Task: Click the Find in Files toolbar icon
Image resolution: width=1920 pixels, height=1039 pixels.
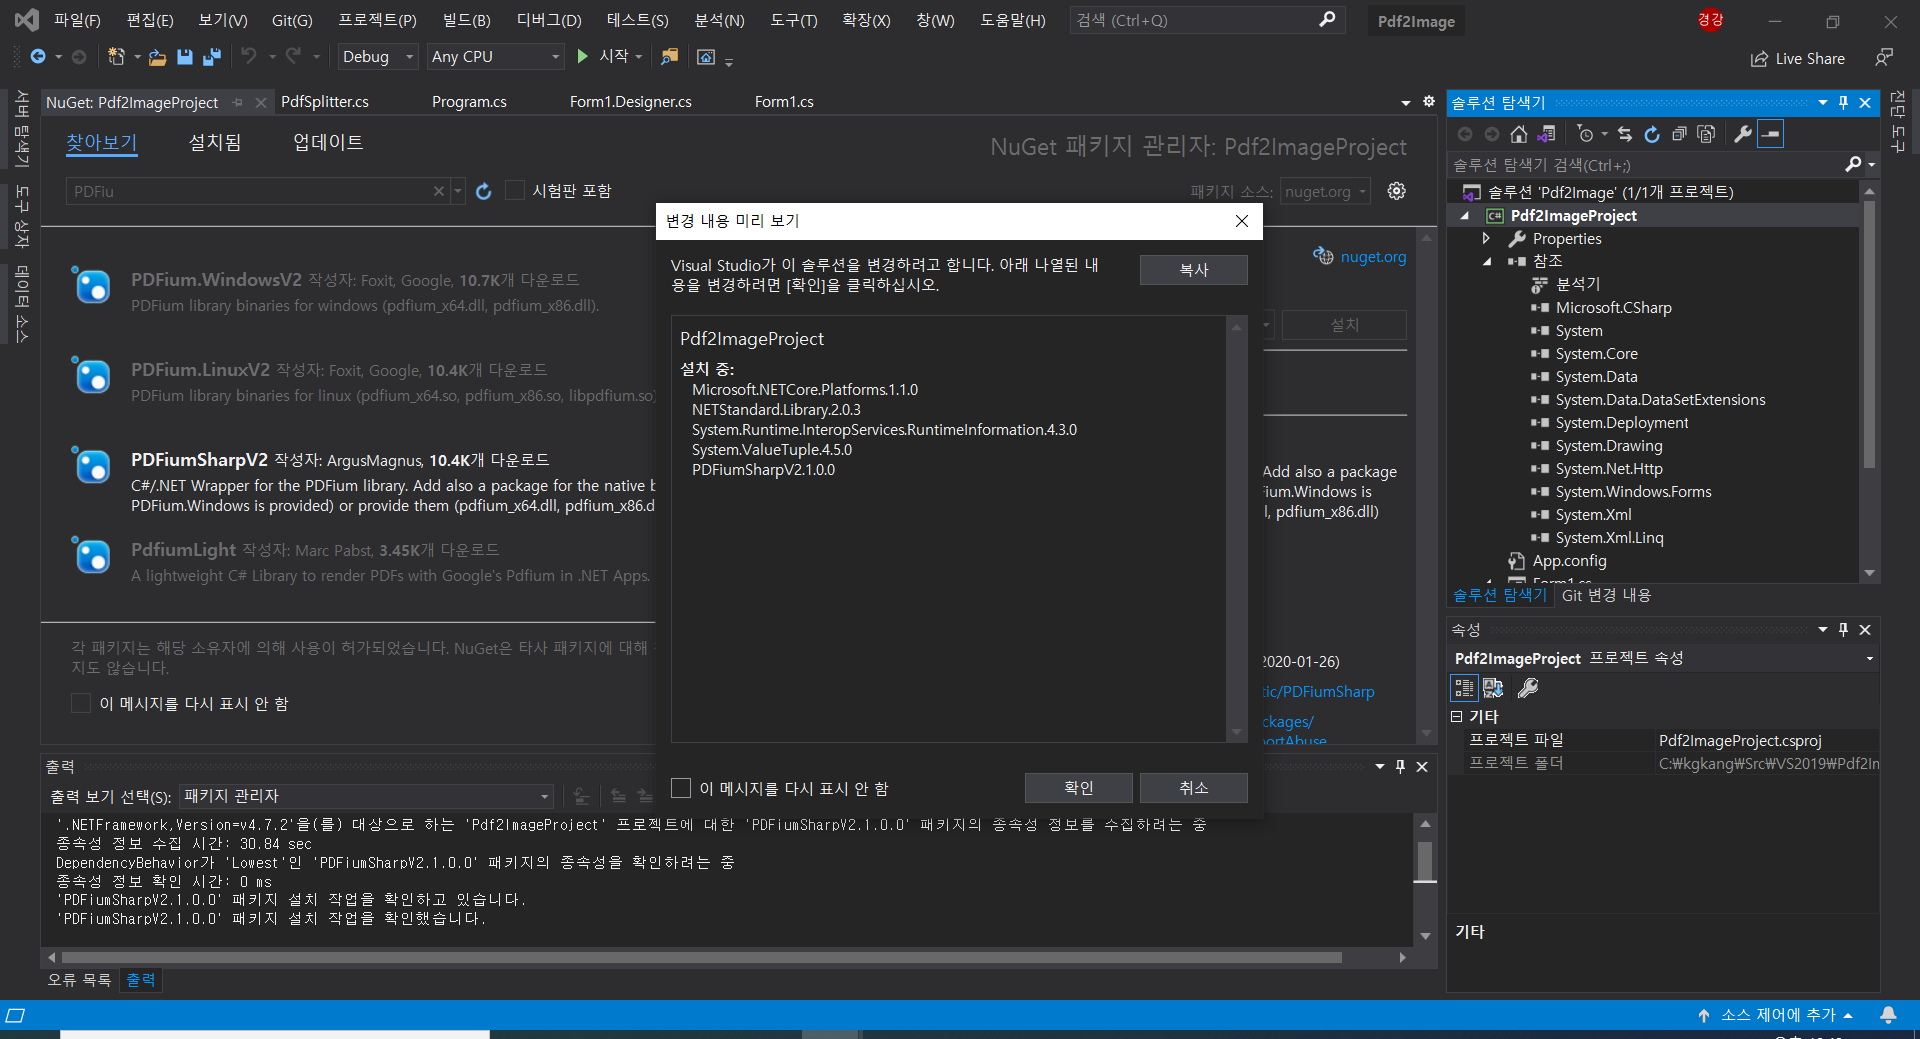Action: (x=669, y=57)
